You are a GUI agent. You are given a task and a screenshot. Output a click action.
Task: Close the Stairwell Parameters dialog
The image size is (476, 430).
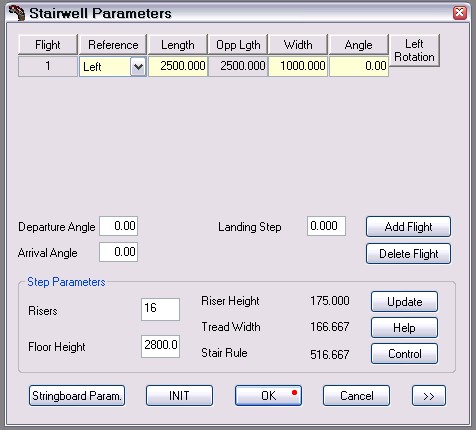coord(460,13)
